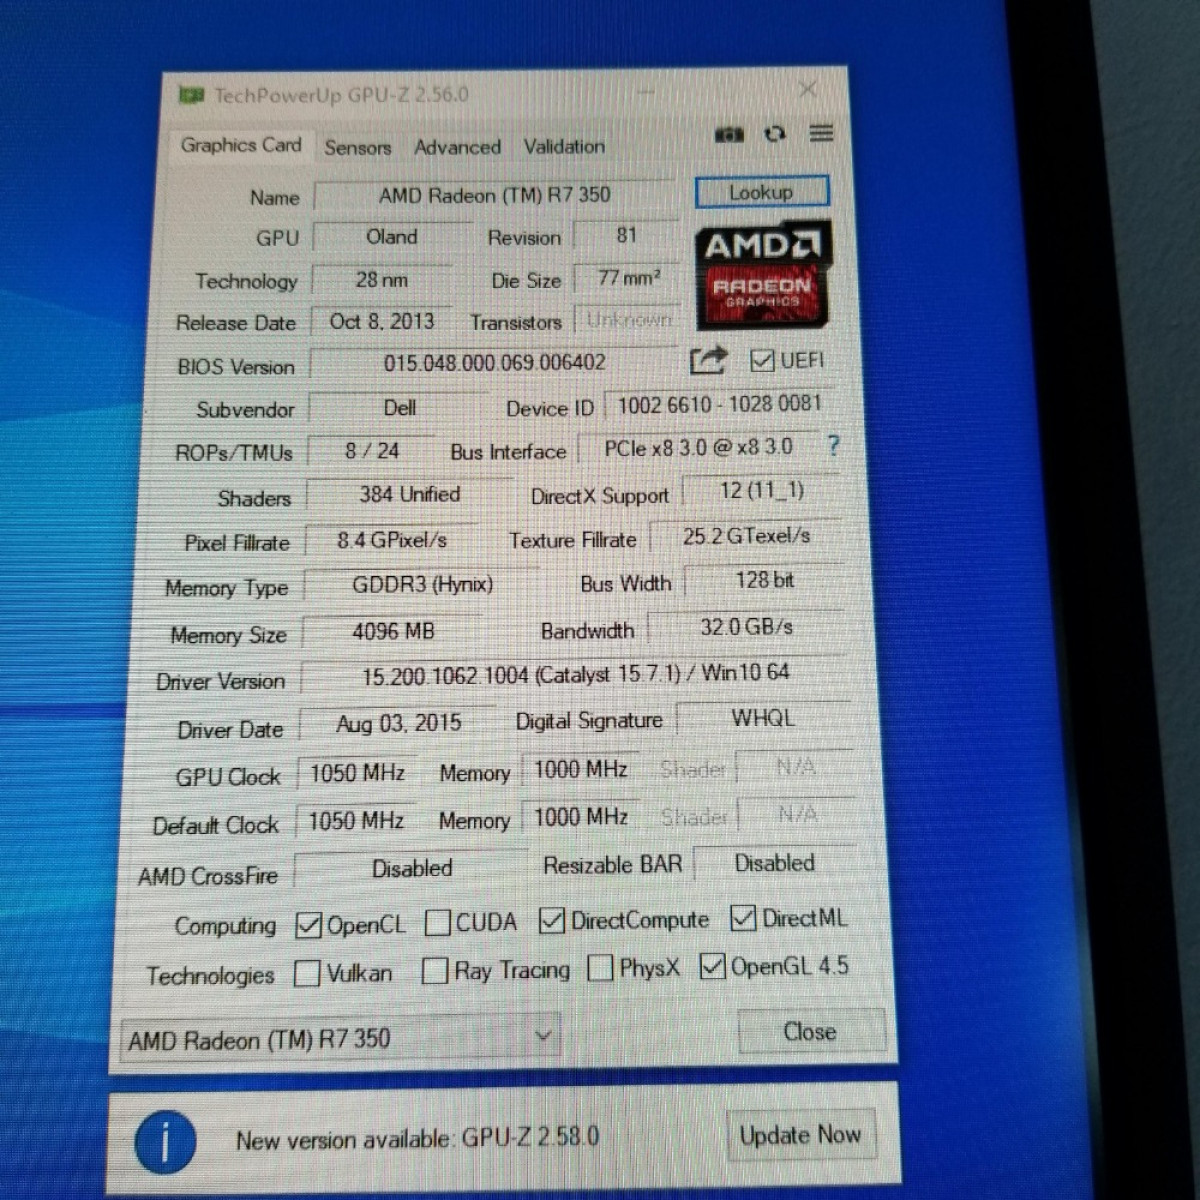Click the Default Clock field 1050 MHz
The width and height of the screenshot is (1200, 1200).
point(356,822)
